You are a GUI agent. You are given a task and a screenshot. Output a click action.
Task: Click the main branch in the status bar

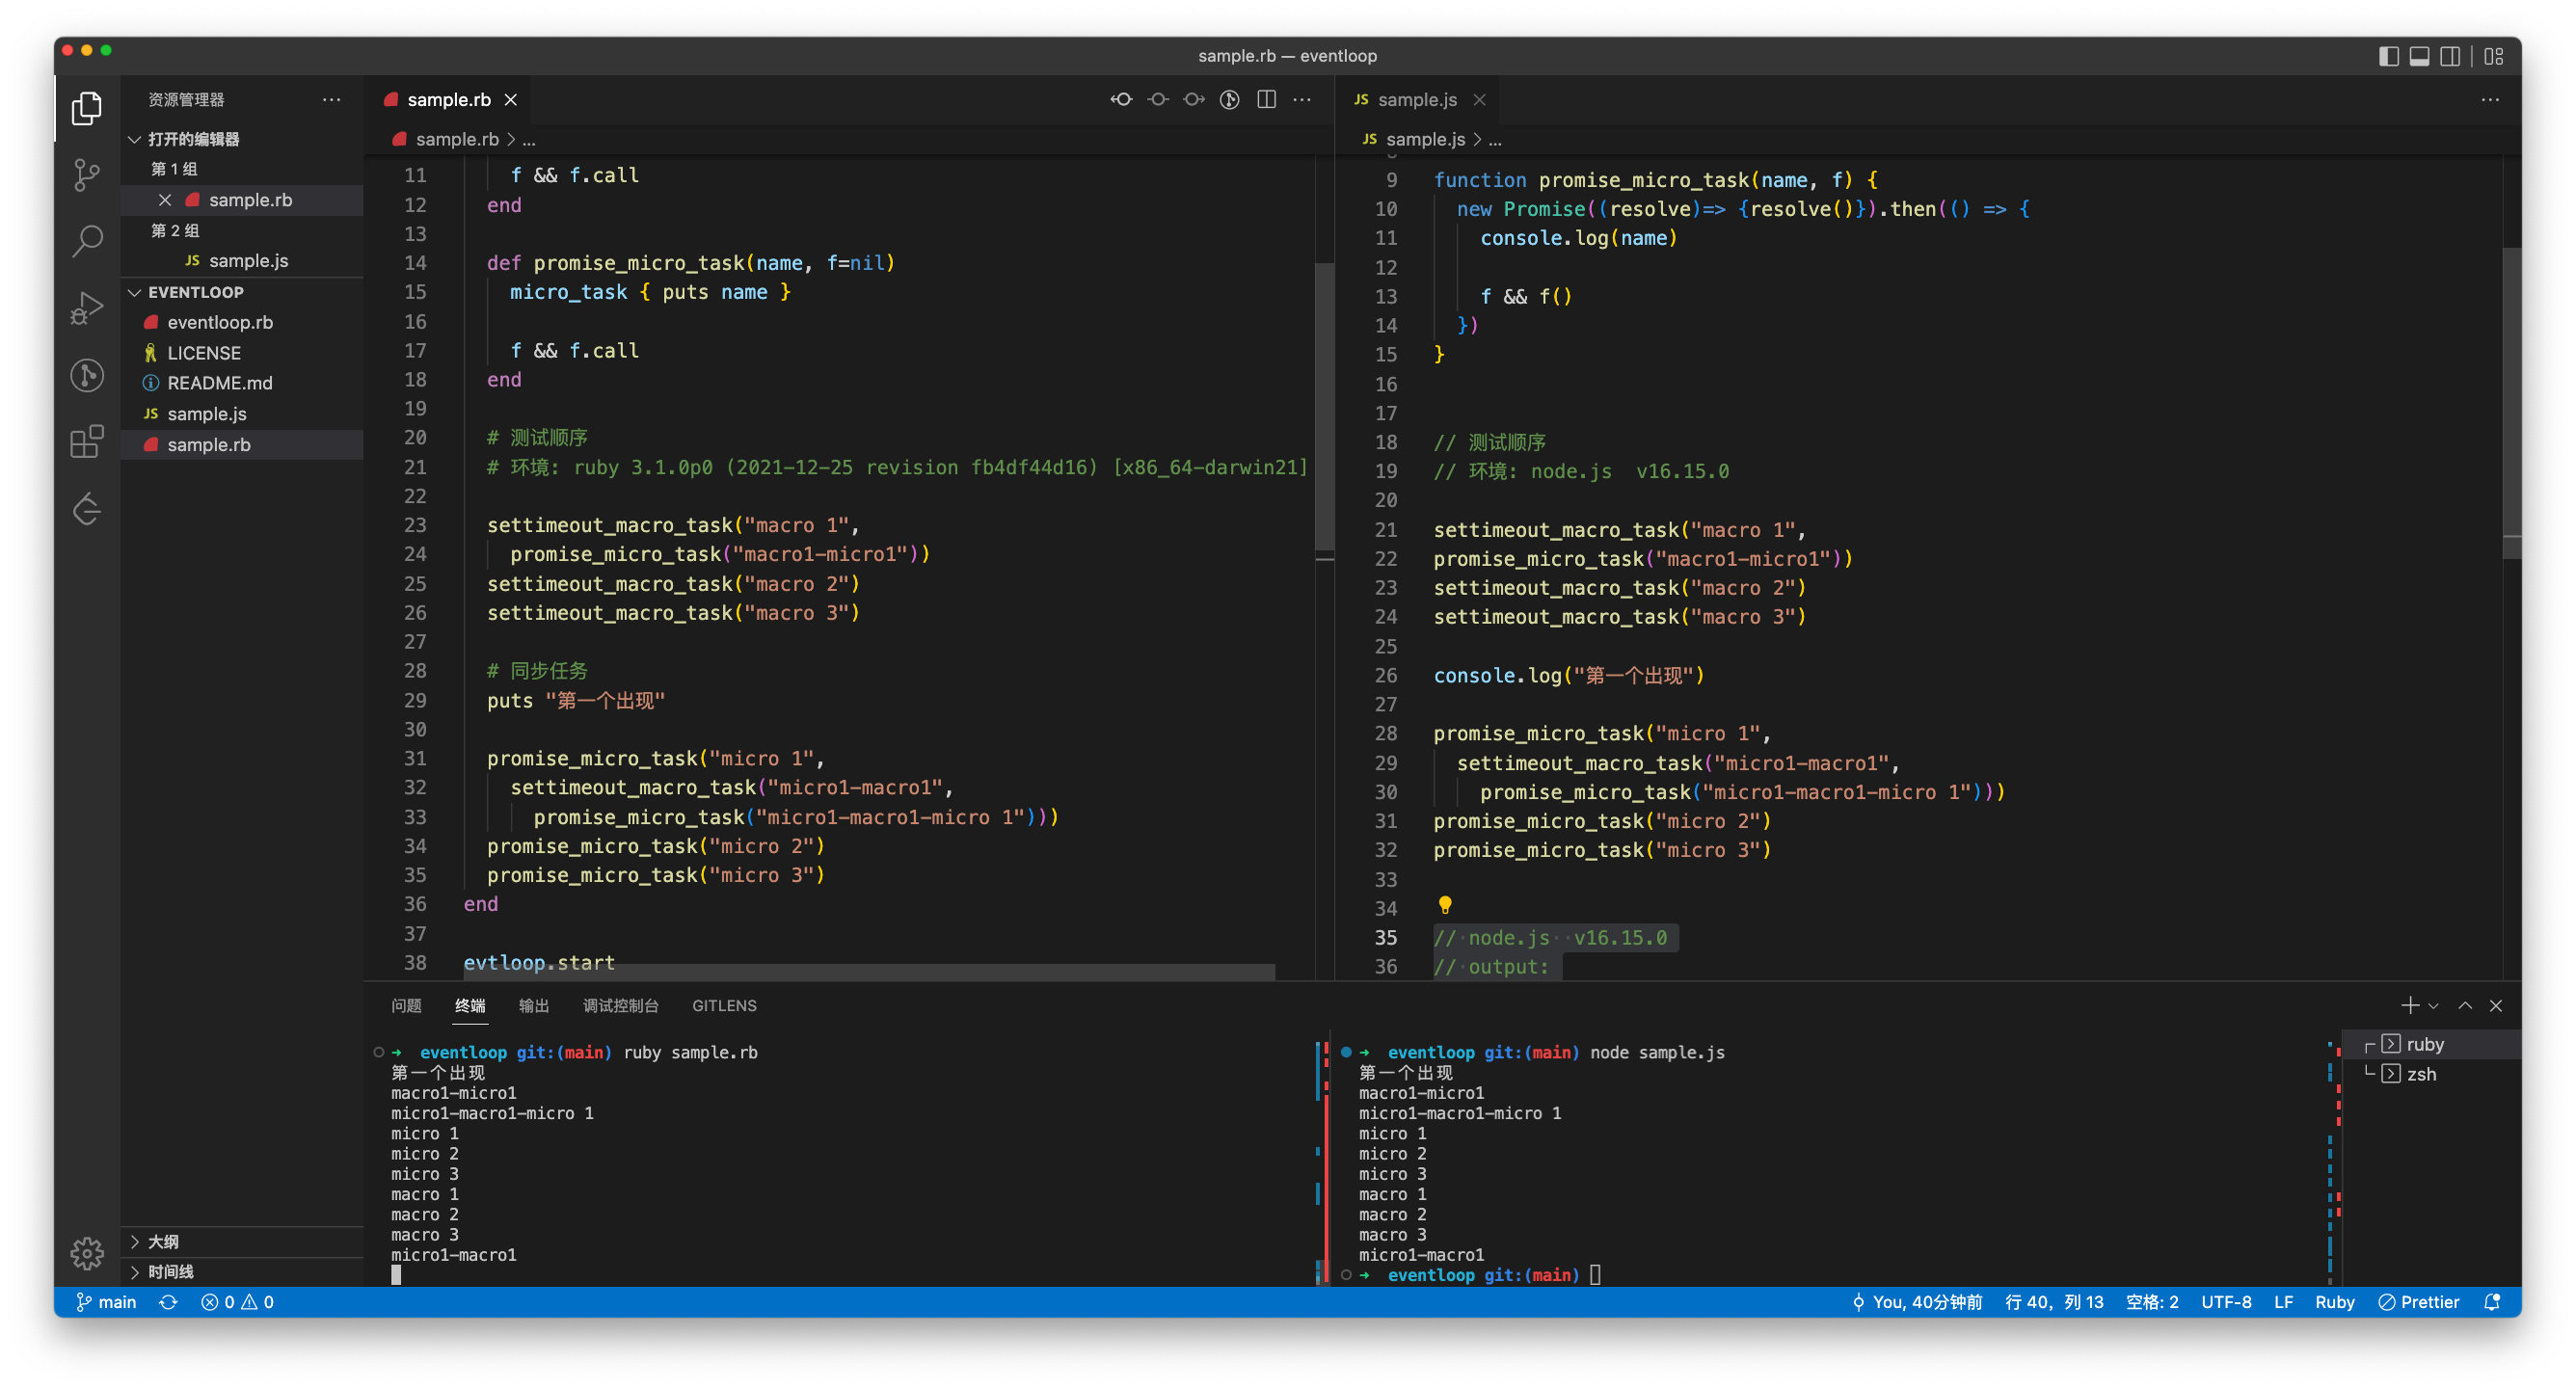tap(107, 1301)
